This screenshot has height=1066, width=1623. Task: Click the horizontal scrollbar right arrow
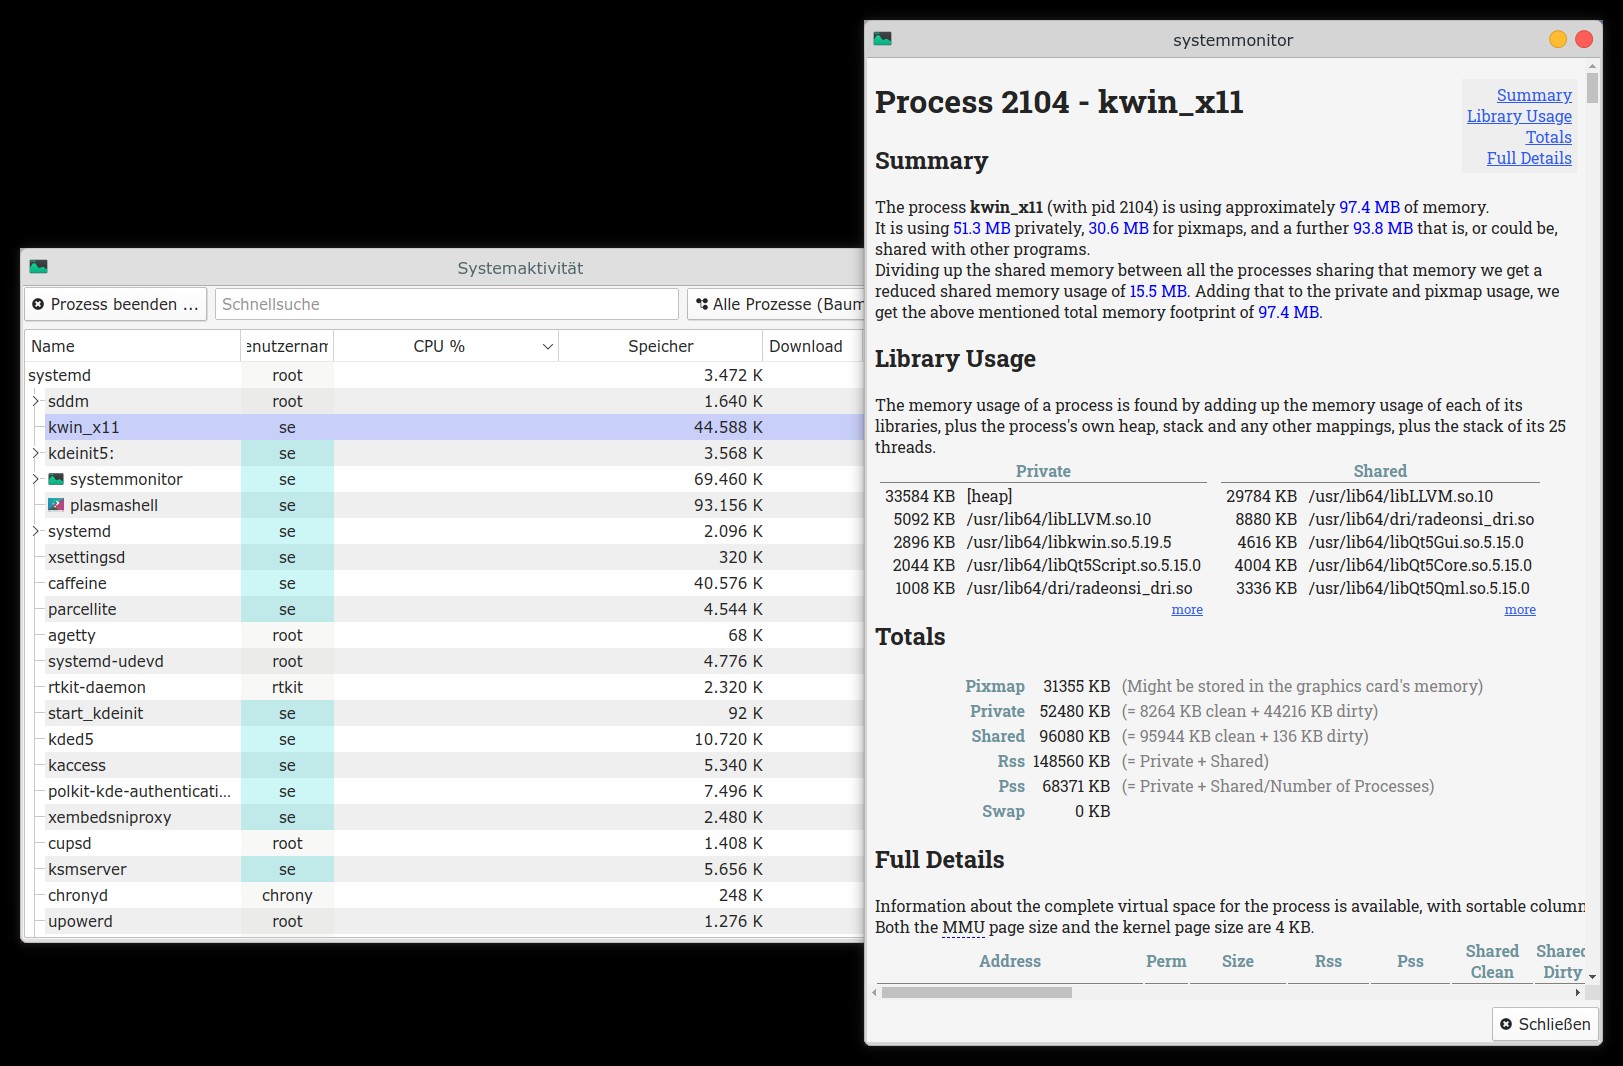click(1579, 993)
